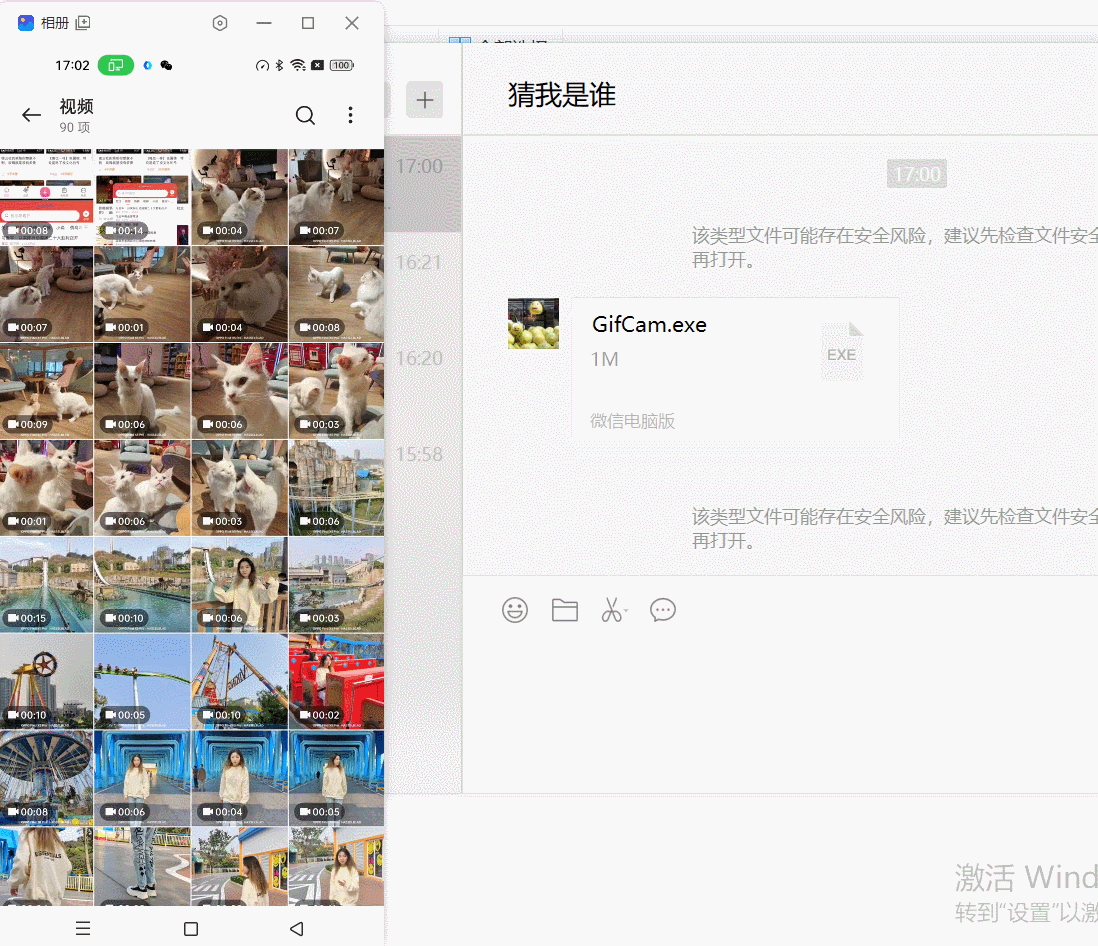
Task: Click the phone window settings hexagon icon
Action: (220, 23)
